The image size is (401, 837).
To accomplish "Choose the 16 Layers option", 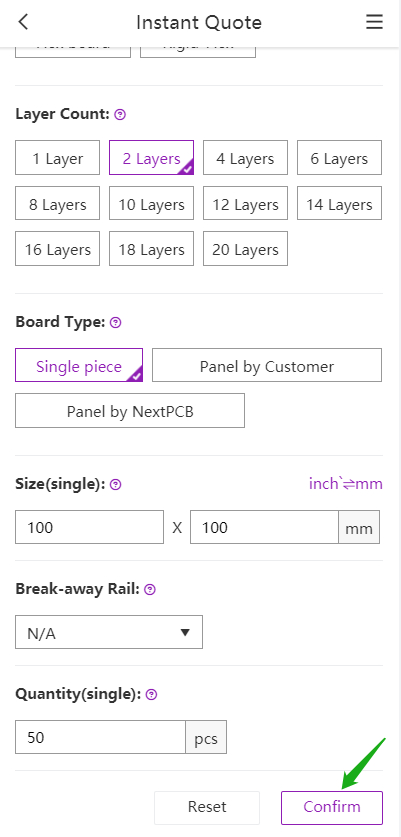I will (58, 249).
